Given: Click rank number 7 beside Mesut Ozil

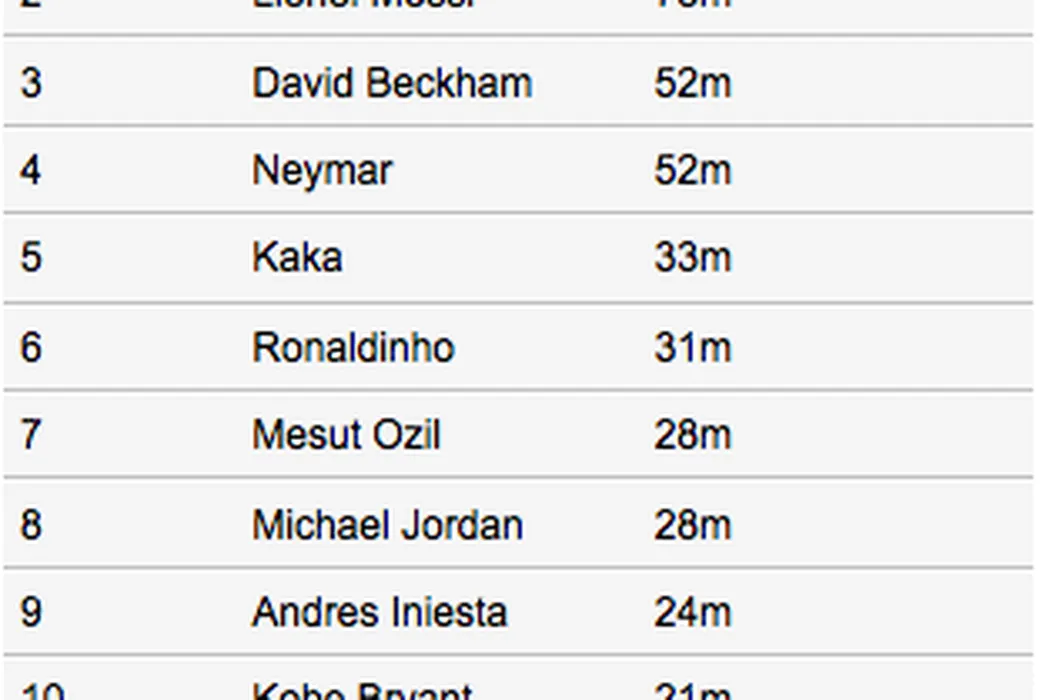Looking at the screenshot, I should [x=31, y=436].
